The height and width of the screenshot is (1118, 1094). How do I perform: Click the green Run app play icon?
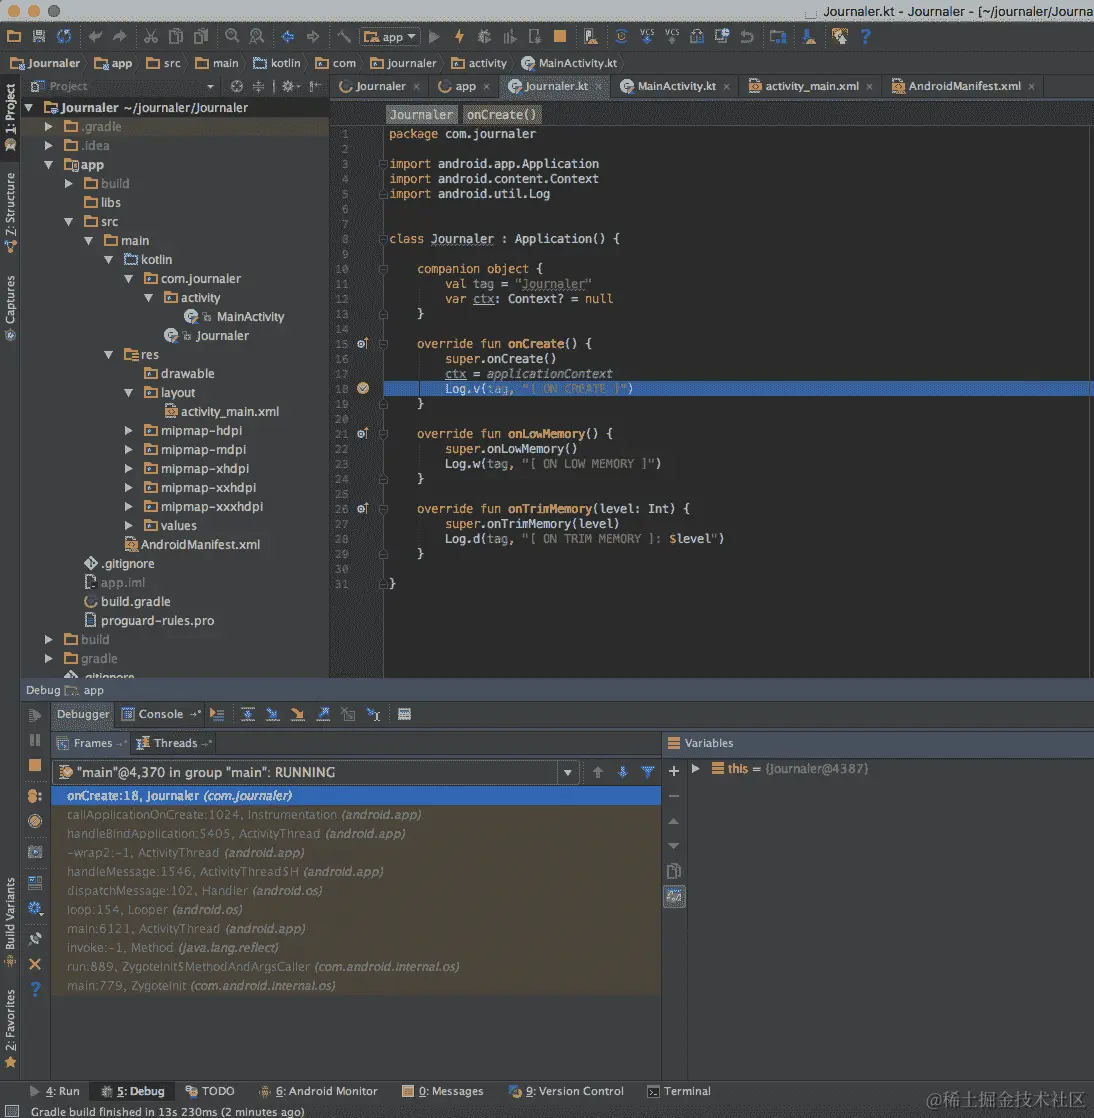click(434, 36)
